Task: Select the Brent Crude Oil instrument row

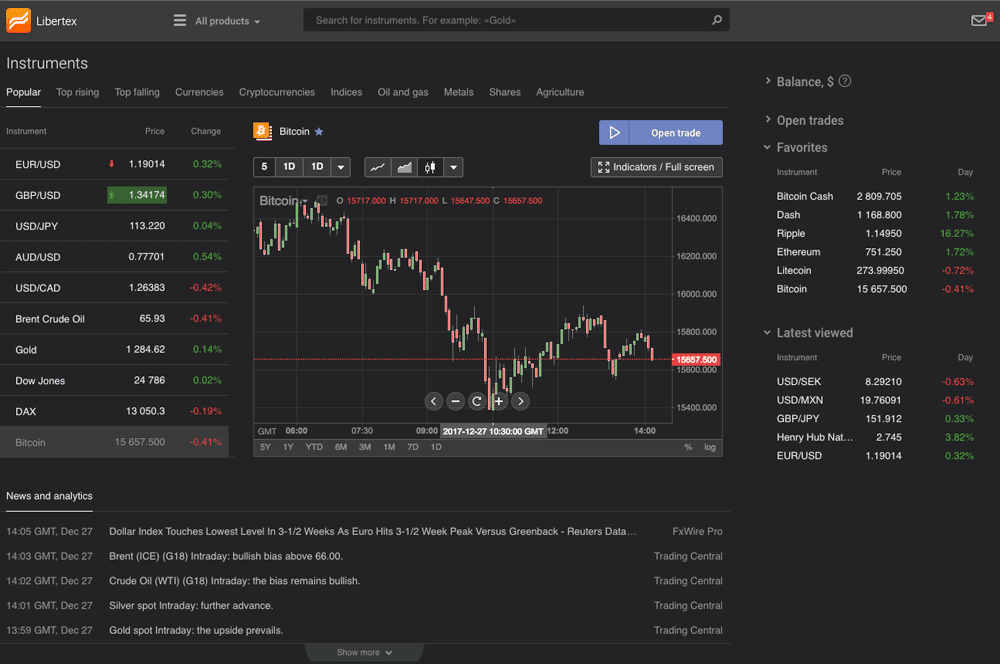Action: point(115,319)
